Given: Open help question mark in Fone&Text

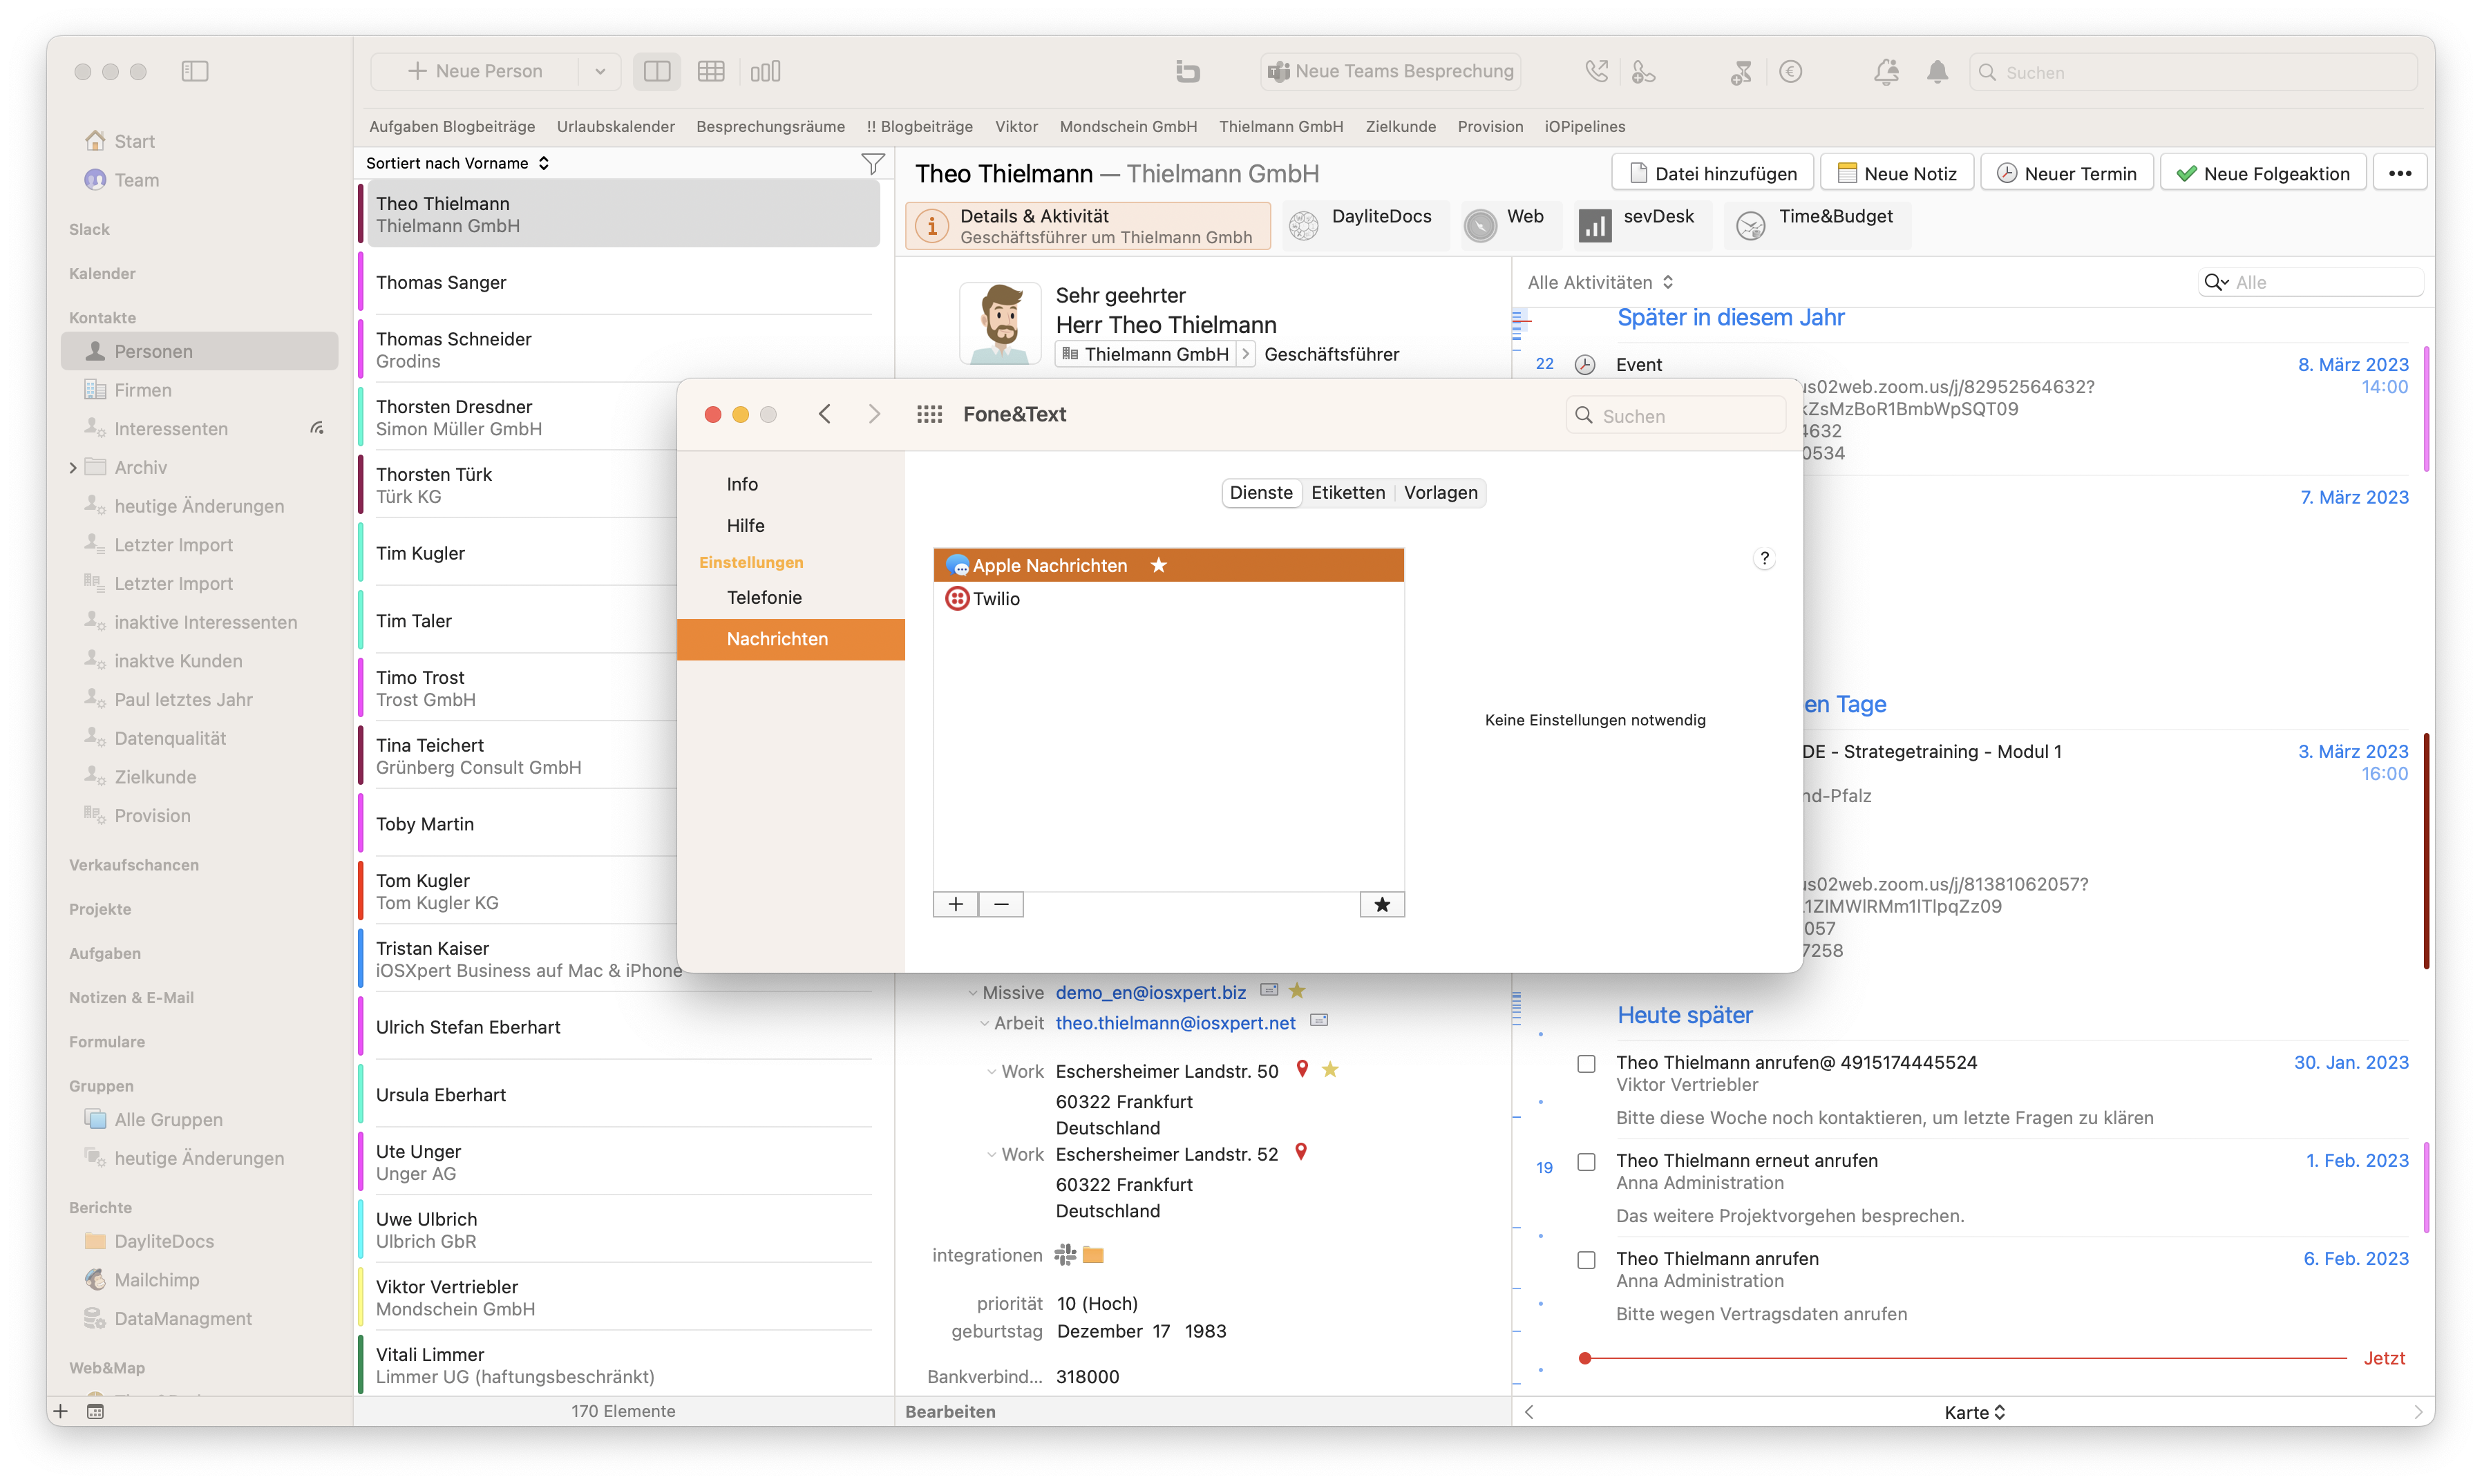Looking at the screenshot, I should tap(1764, 558).
